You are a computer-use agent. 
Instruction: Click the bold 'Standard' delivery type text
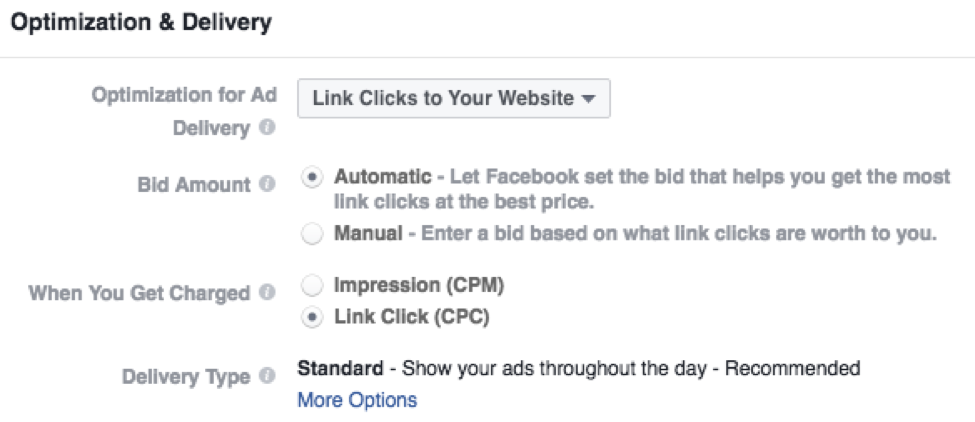340,369
